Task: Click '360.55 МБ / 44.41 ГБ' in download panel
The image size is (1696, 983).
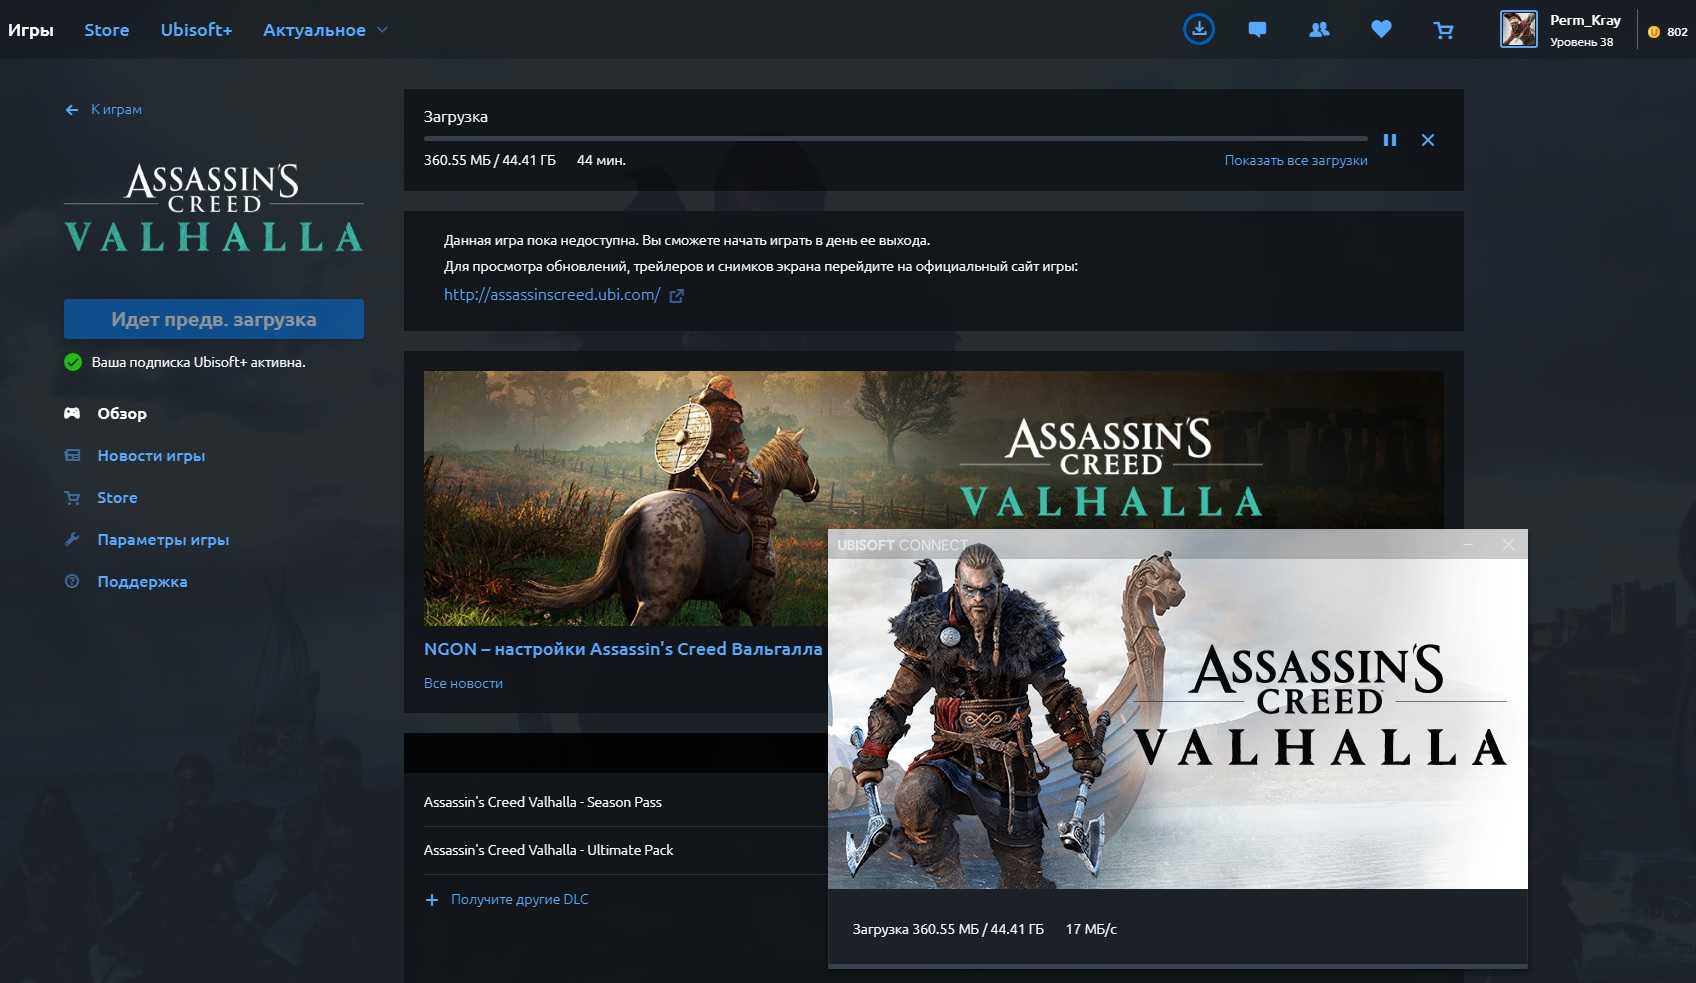Action: pyautogui.click(x=490, y=160)
